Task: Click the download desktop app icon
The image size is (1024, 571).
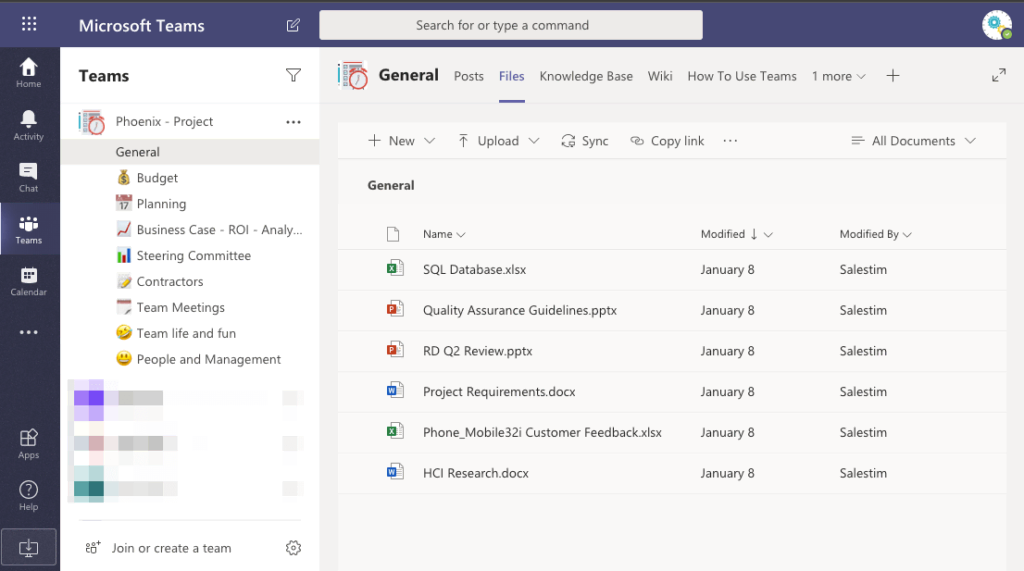Action: pos(29,547)
